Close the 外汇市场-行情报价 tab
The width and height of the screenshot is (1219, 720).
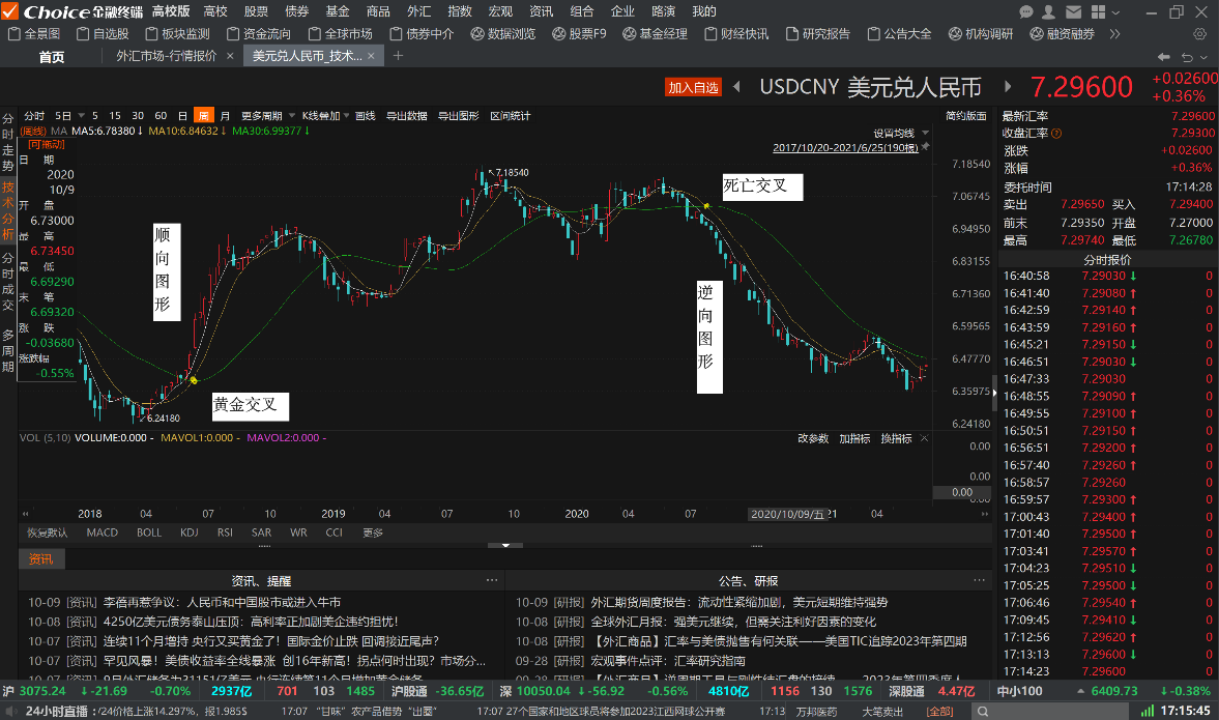pos(230,56)
